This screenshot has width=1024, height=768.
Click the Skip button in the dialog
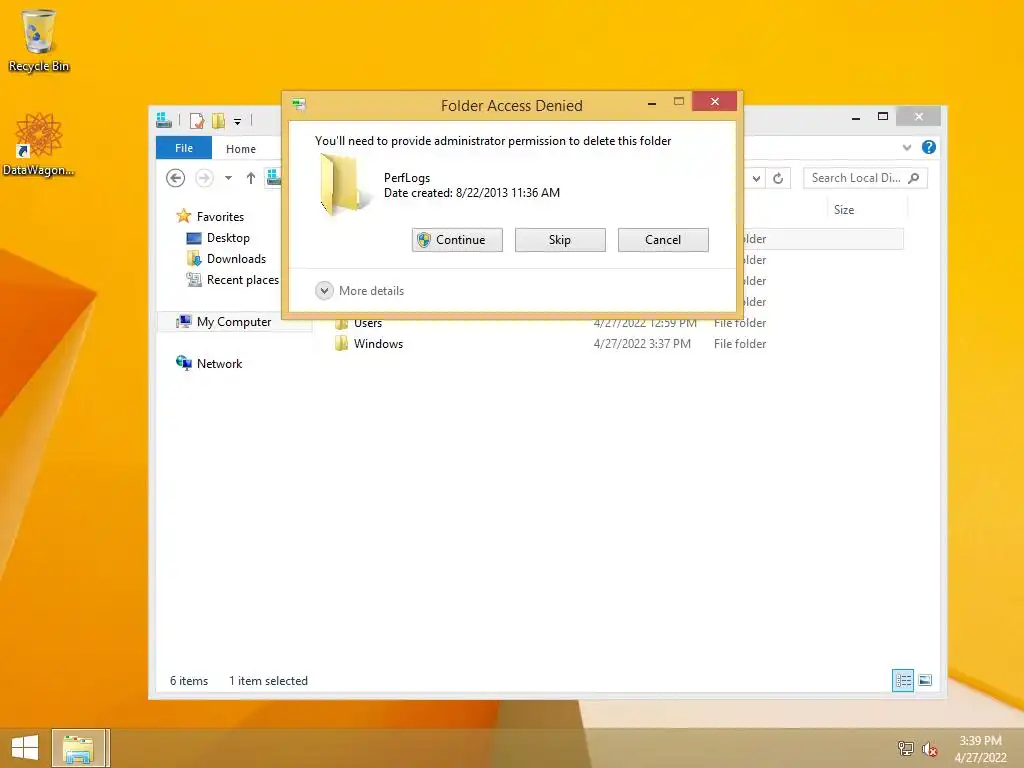tap(560, 240)
